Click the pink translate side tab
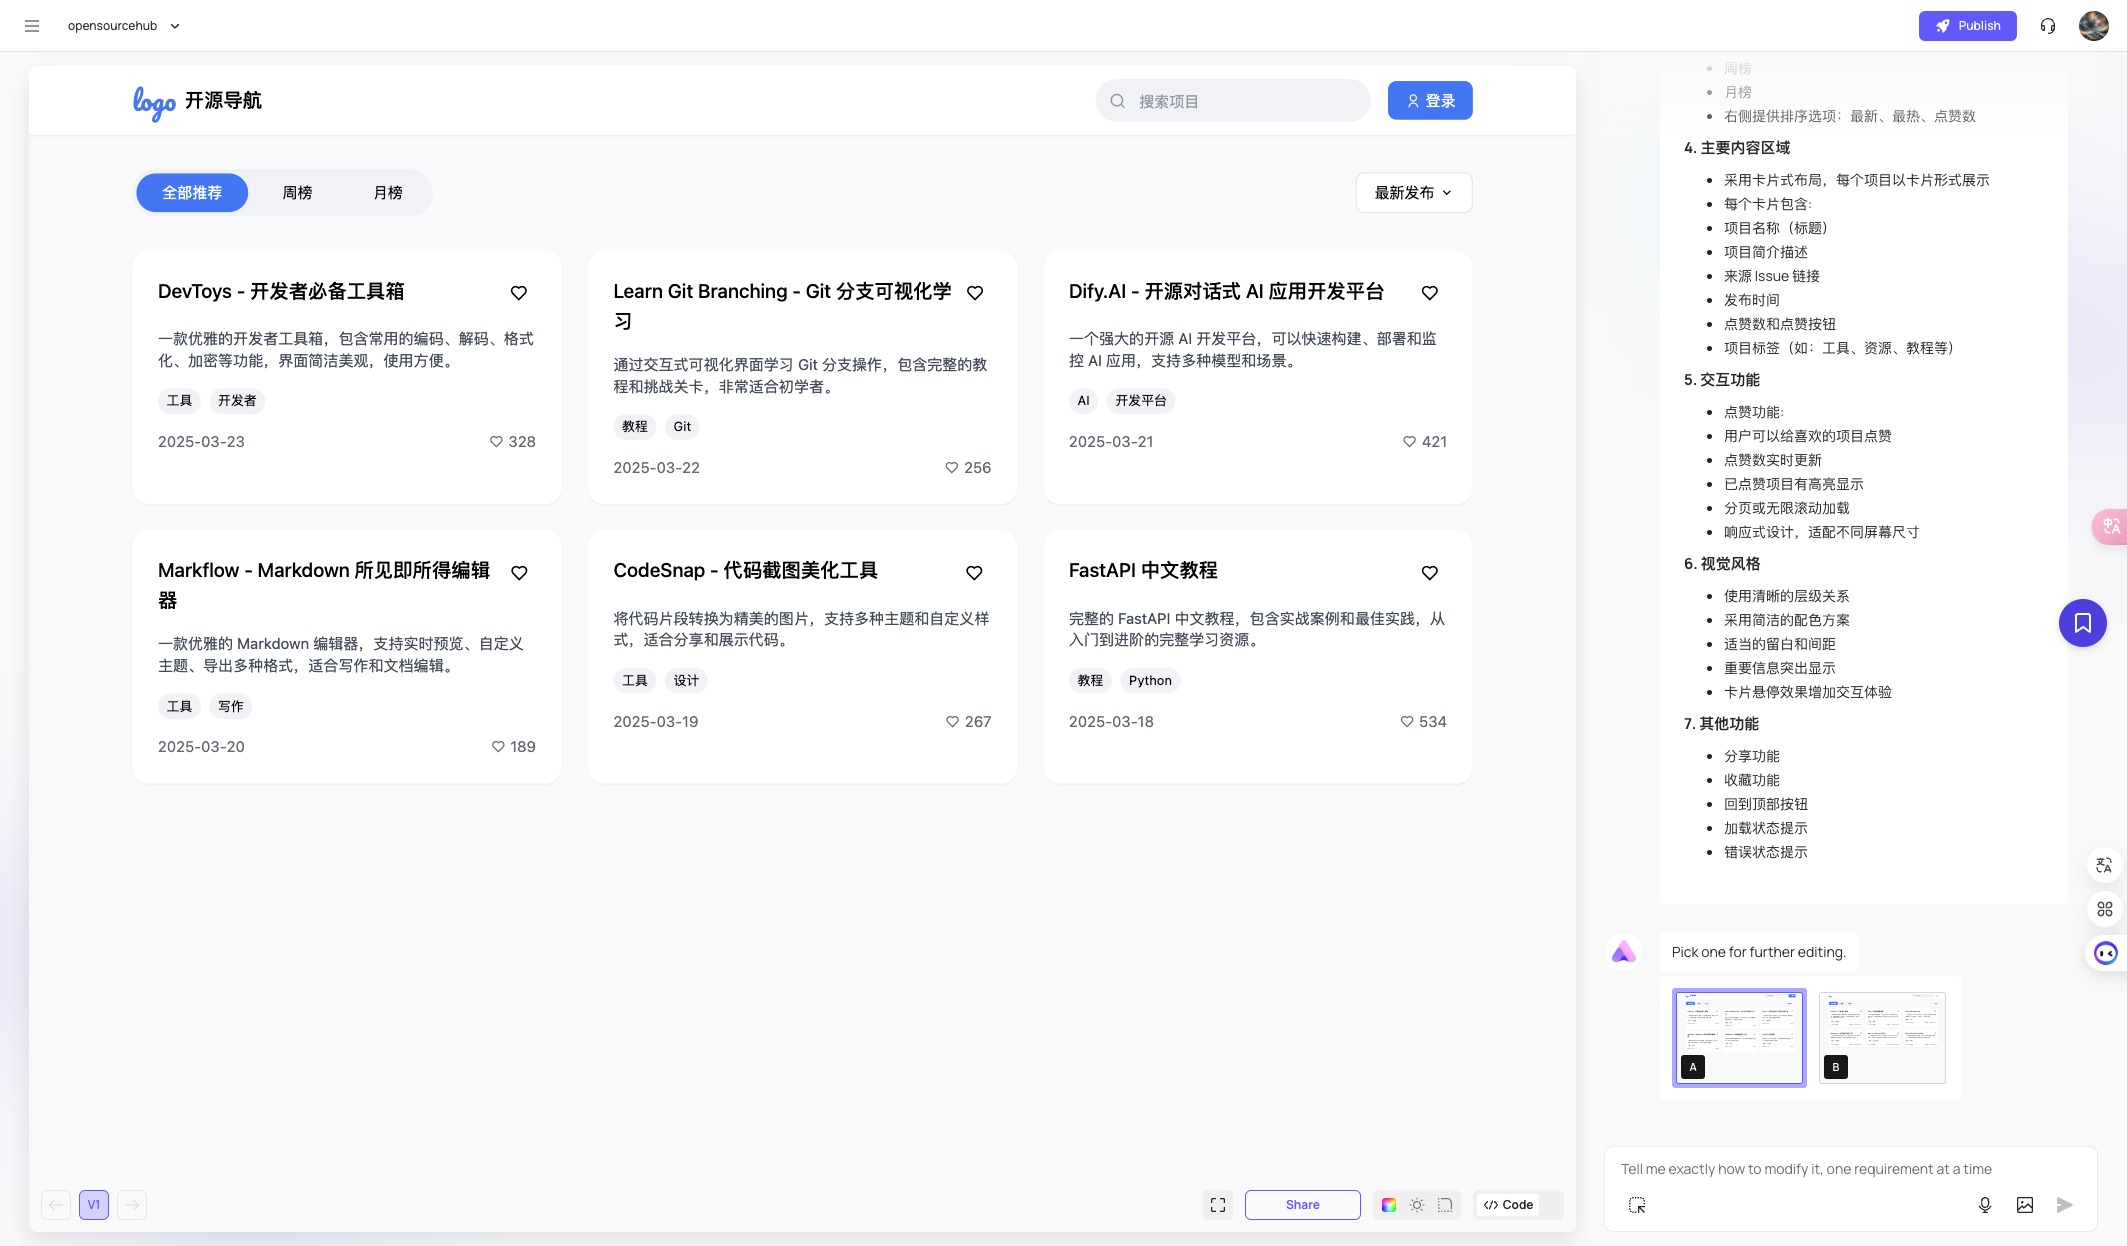This screenshot has width=2127, height=1246. [2110, 526]
